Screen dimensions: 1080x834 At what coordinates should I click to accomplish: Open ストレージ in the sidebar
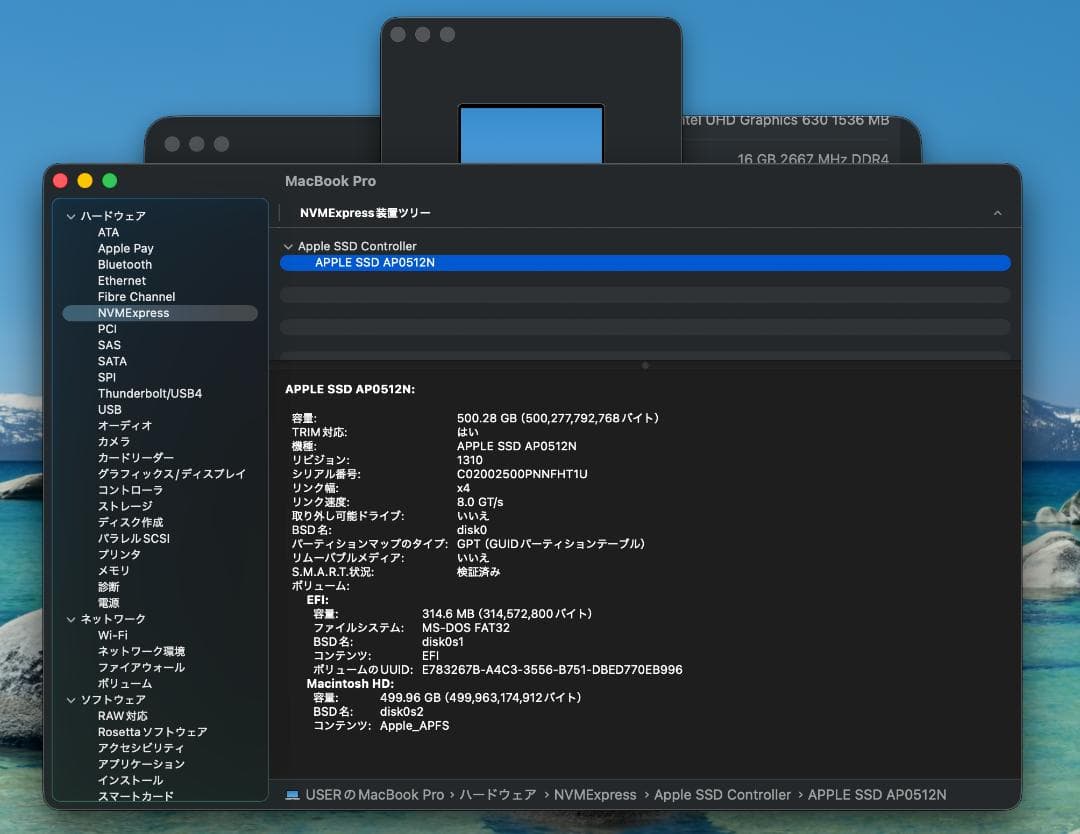point(125,506)
